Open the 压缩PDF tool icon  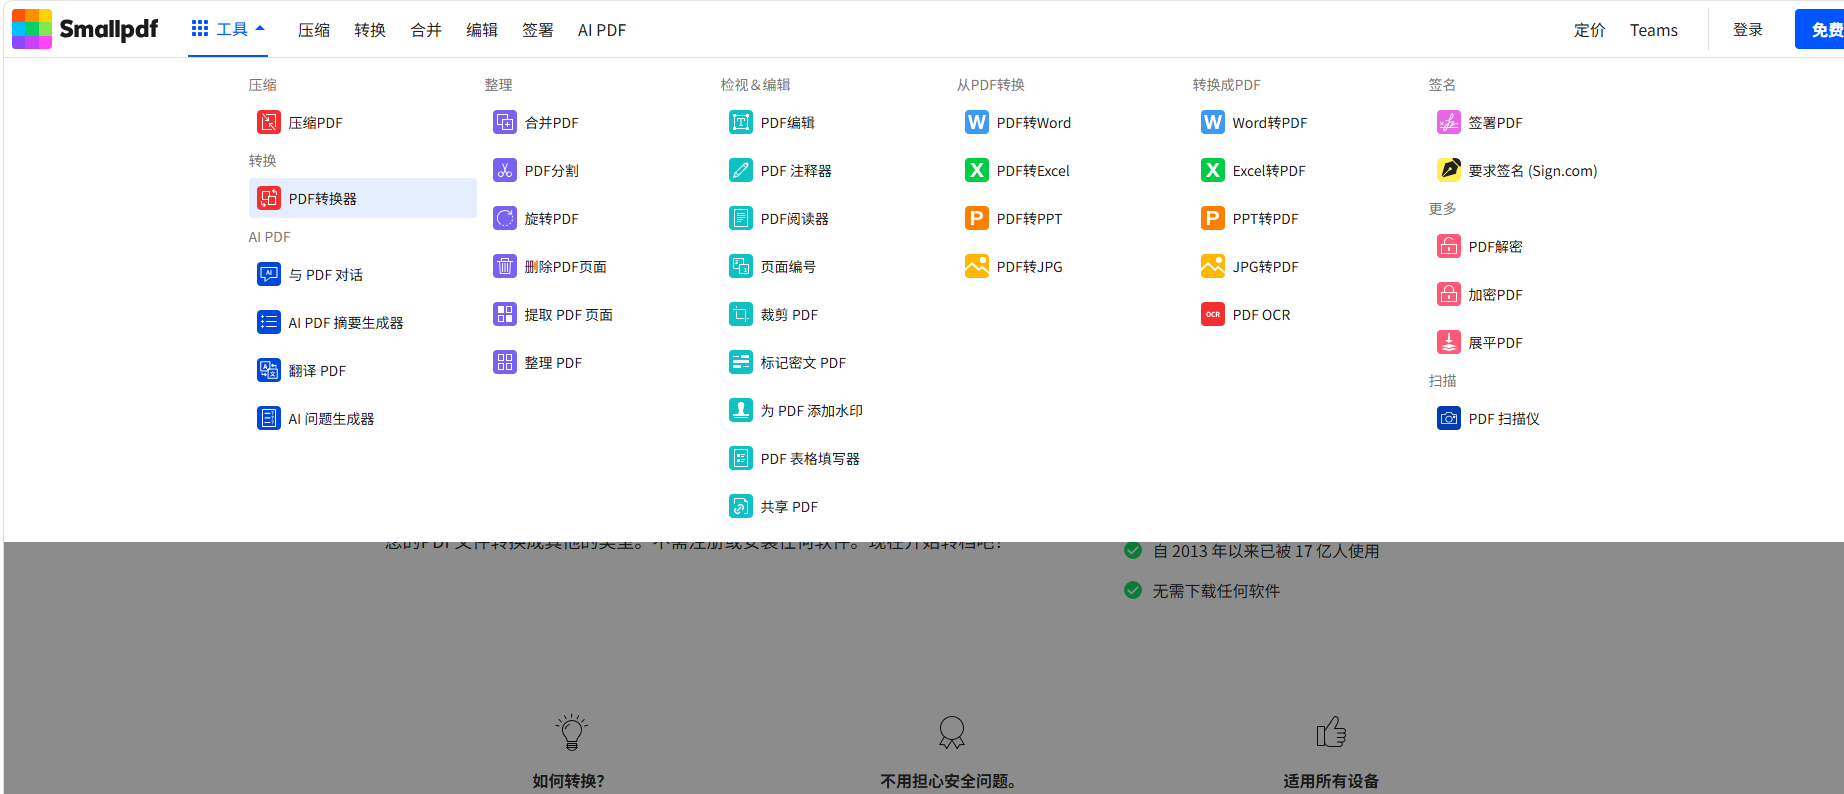point(269,122)
